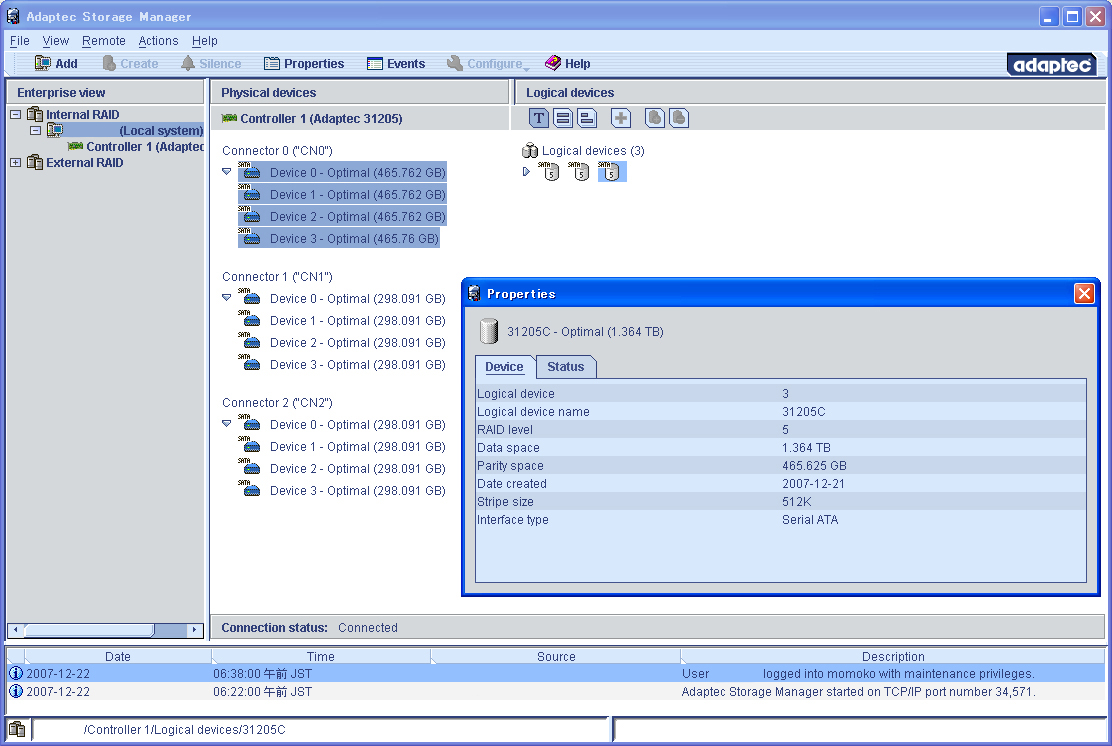The height and width of the screenshot is (746, 1112).
Task: Select the first RAID 5 logical device icon
Action: click(549, 172)
